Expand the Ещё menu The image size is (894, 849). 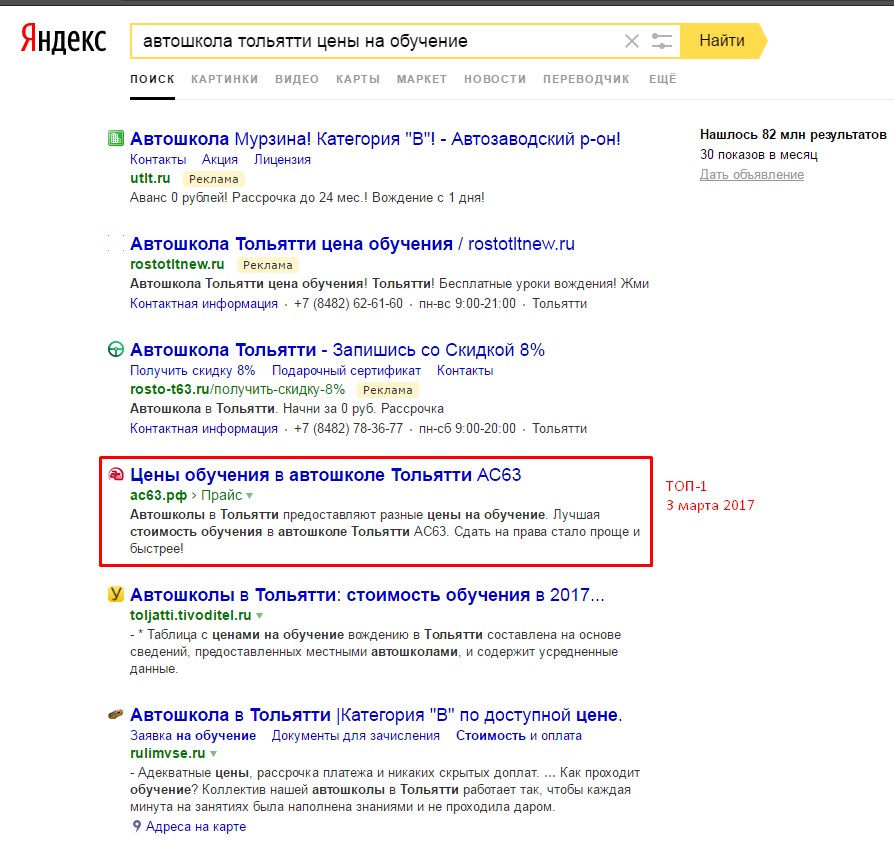point(663,79)
